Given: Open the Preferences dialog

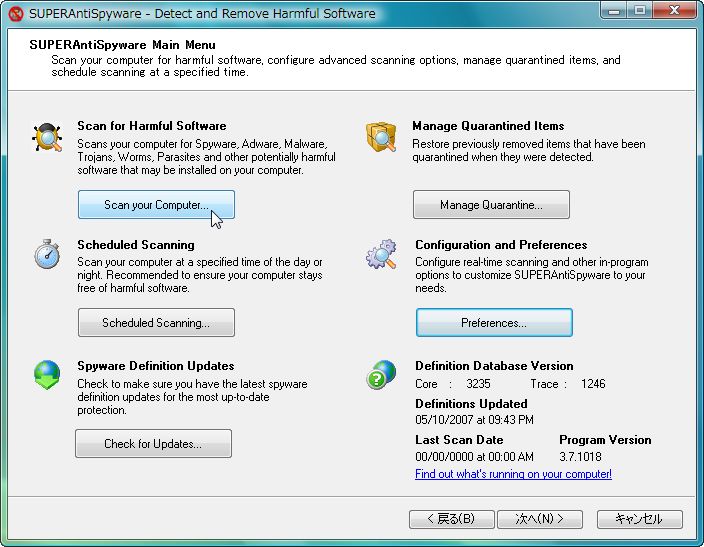Looking at the screenshot, I should coord(494,322).
